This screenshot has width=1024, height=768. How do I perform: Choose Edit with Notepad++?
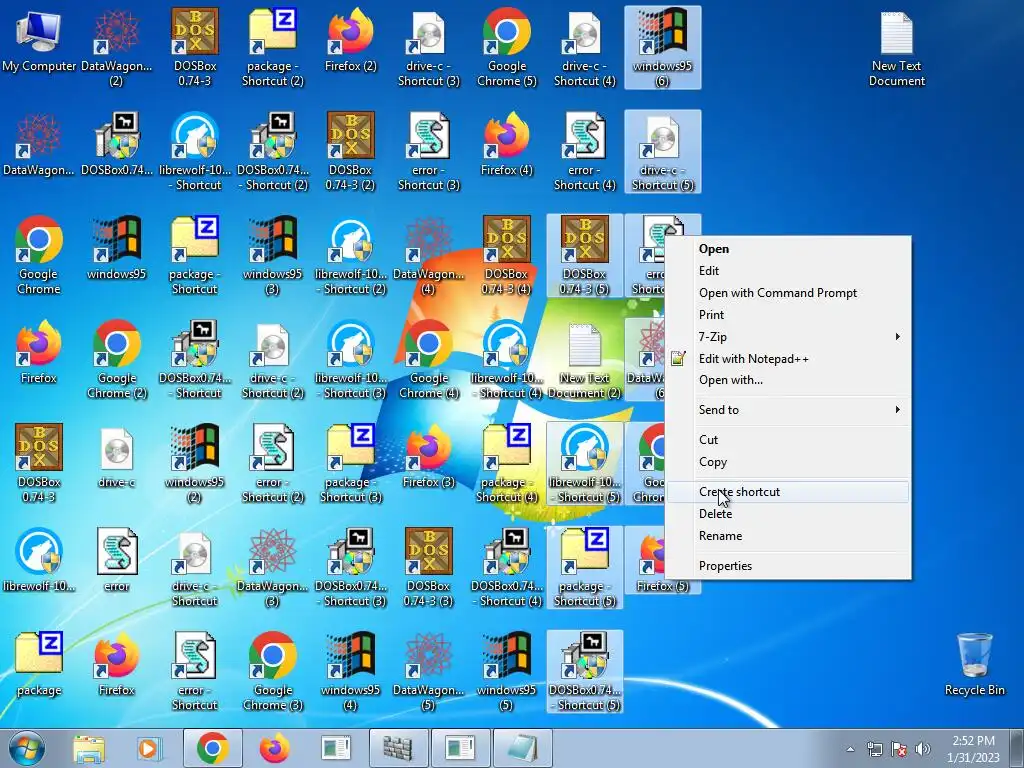click(x=788, y=359)
